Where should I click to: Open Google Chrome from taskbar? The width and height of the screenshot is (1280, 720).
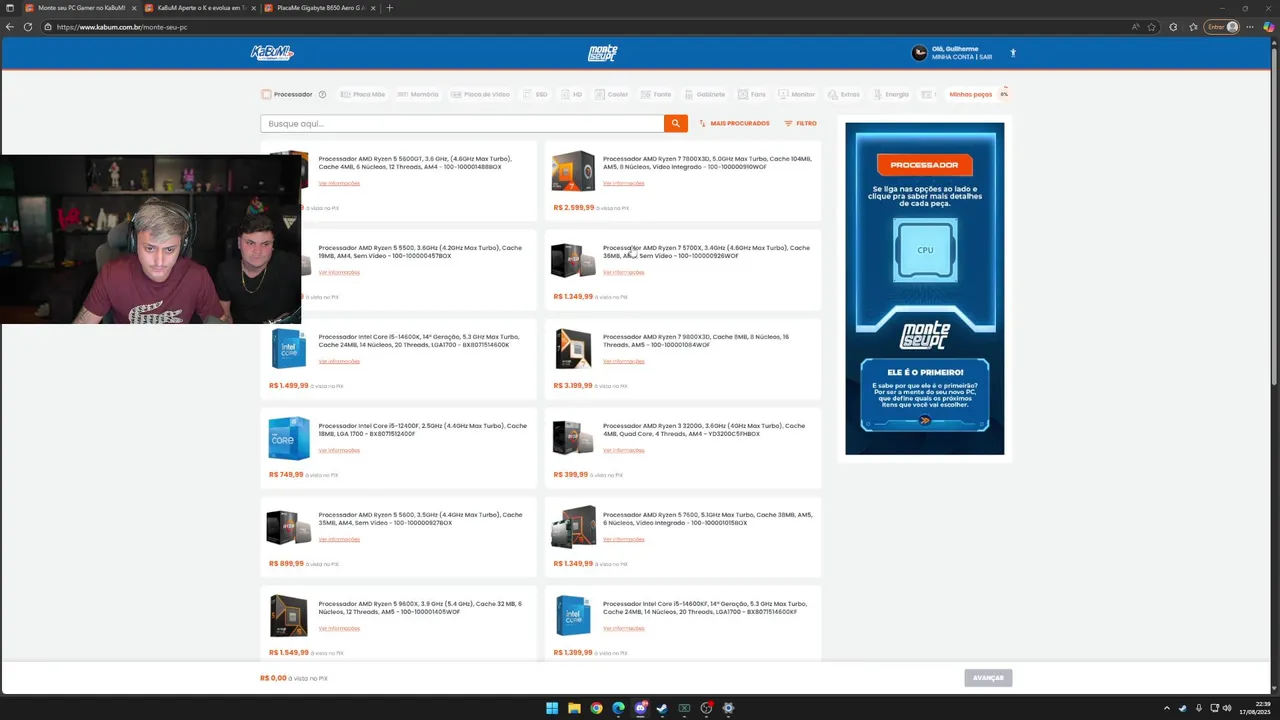[596, 708]
